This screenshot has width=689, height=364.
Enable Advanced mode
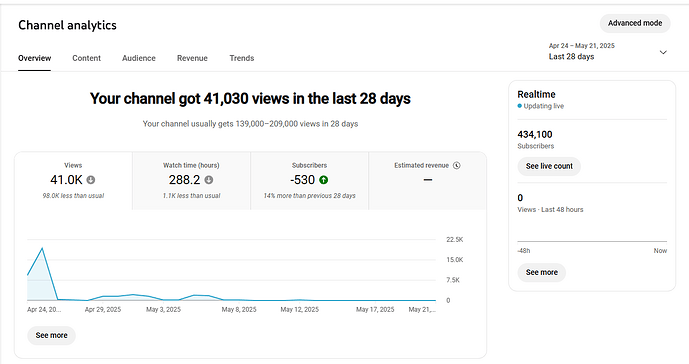635,23
